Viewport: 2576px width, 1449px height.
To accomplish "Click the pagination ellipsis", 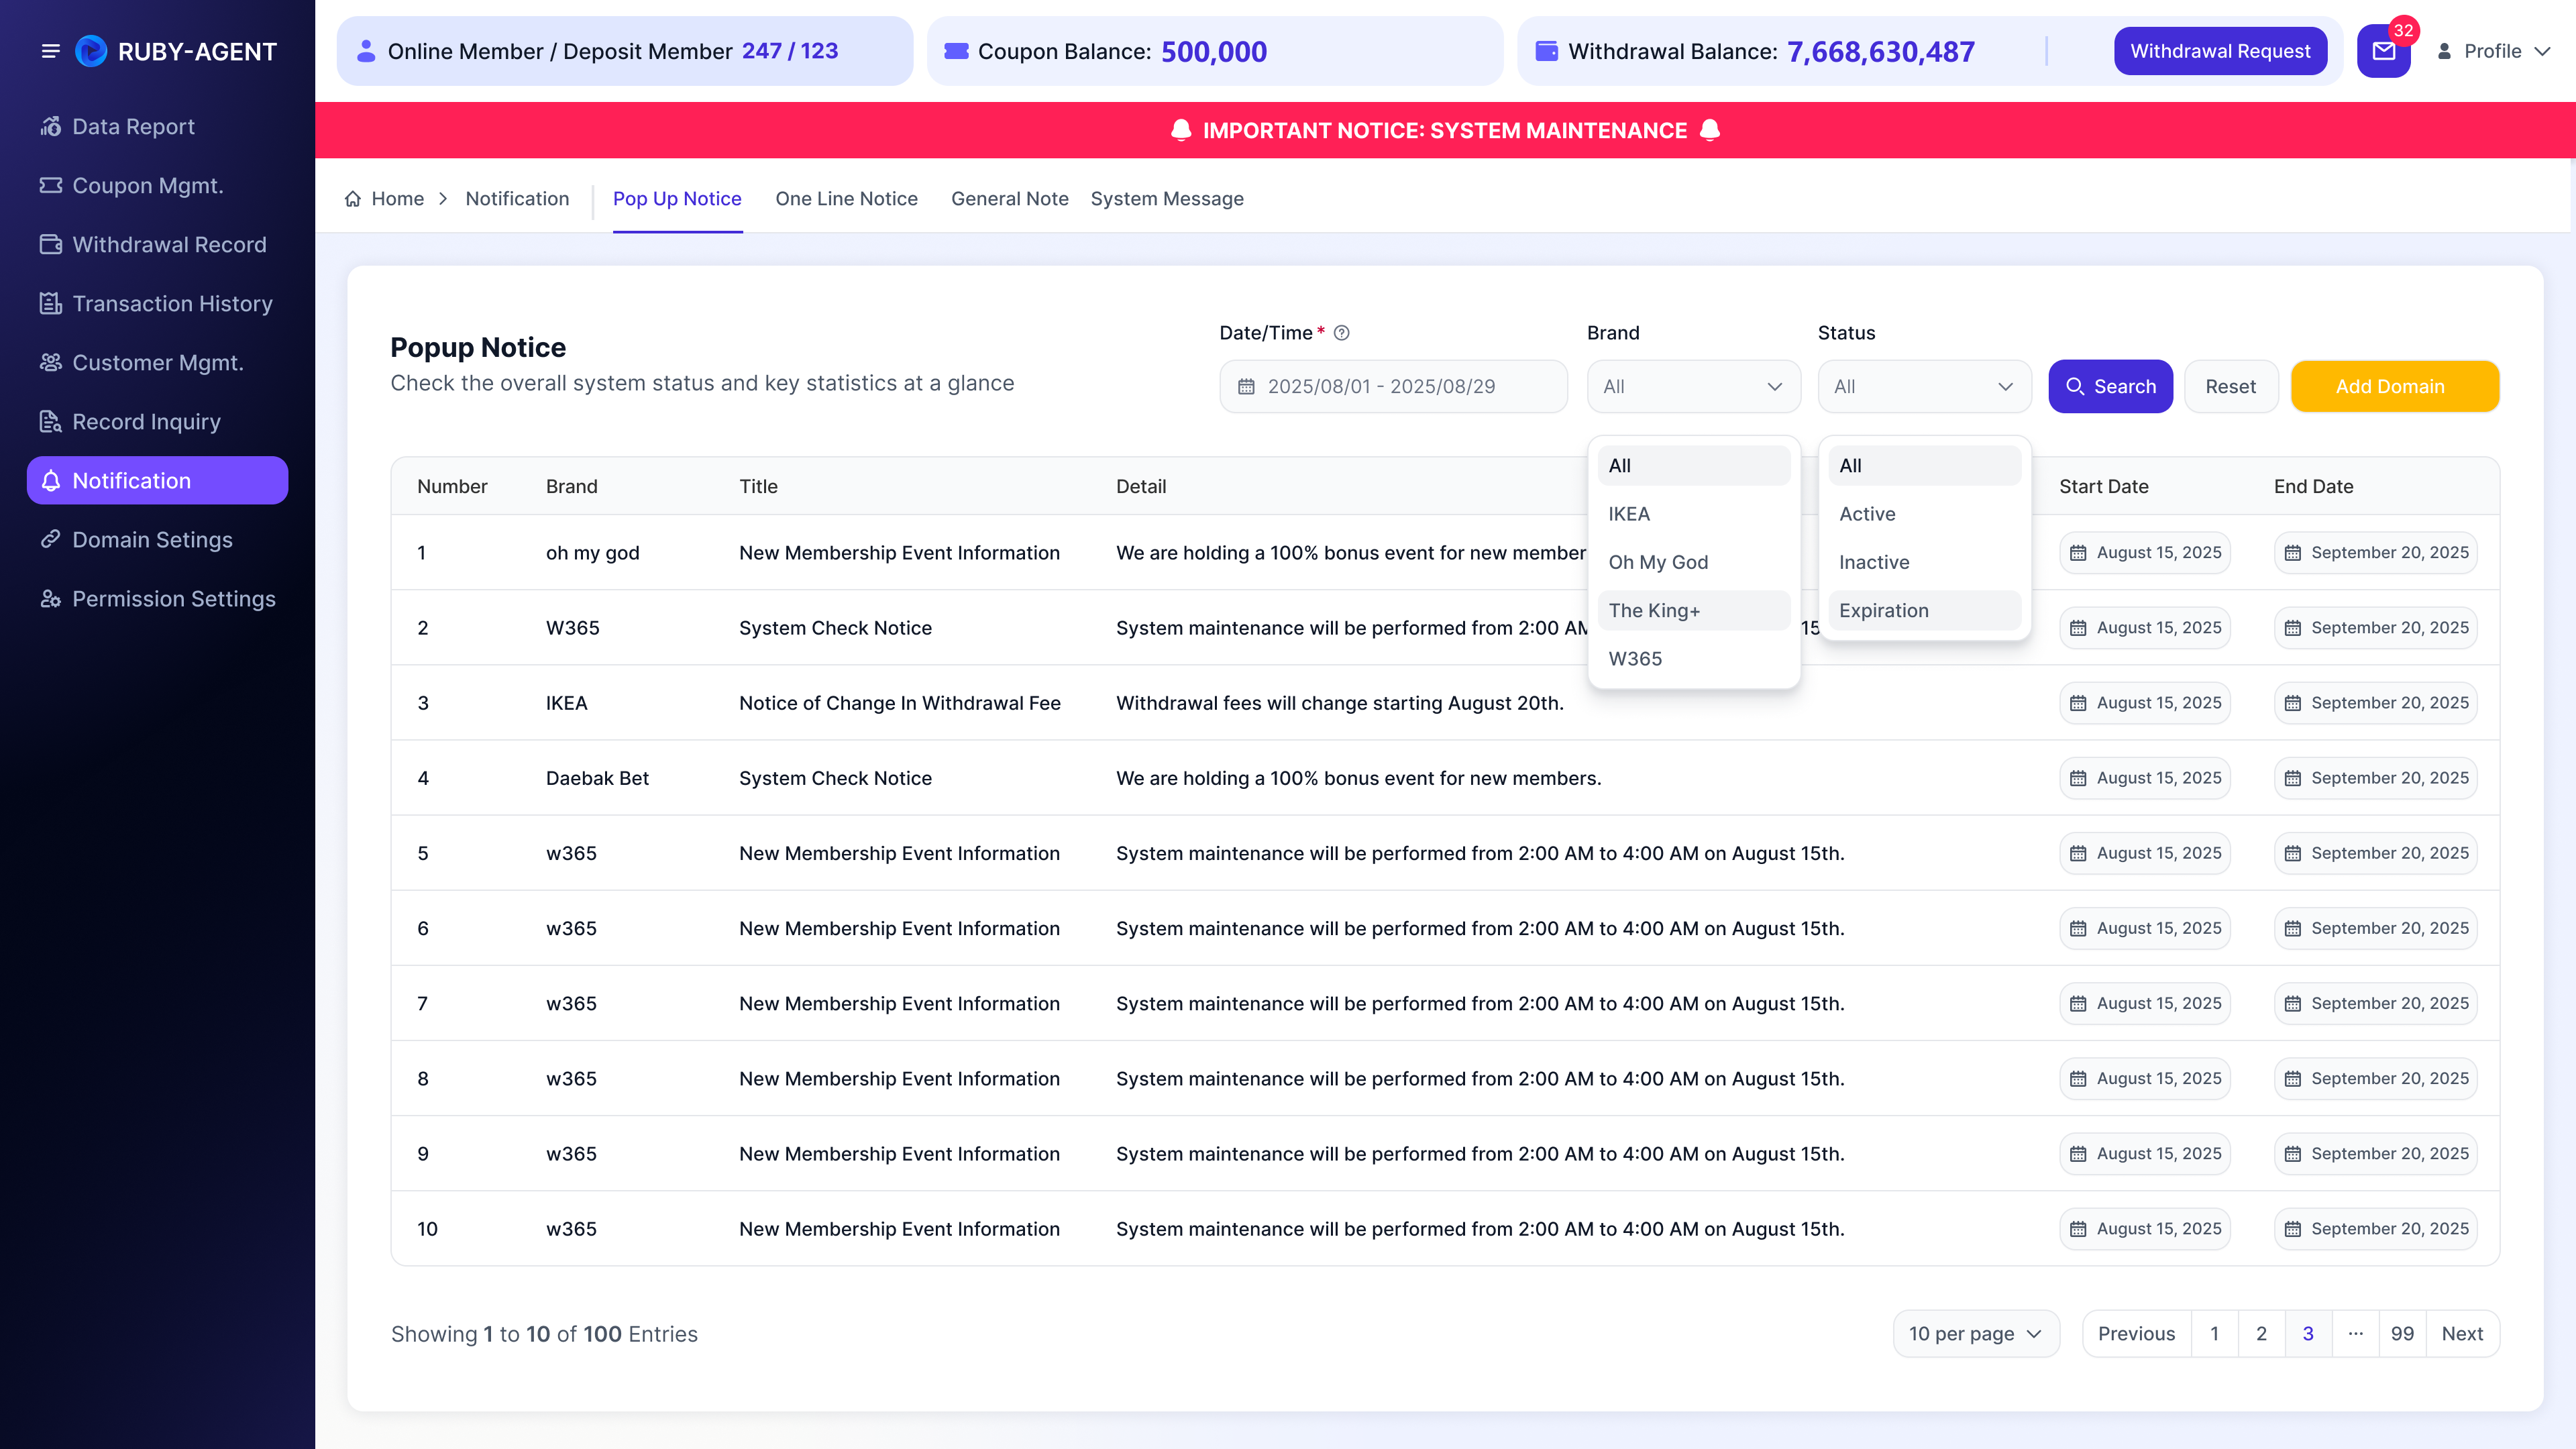I will (x=2355, y=1334).
